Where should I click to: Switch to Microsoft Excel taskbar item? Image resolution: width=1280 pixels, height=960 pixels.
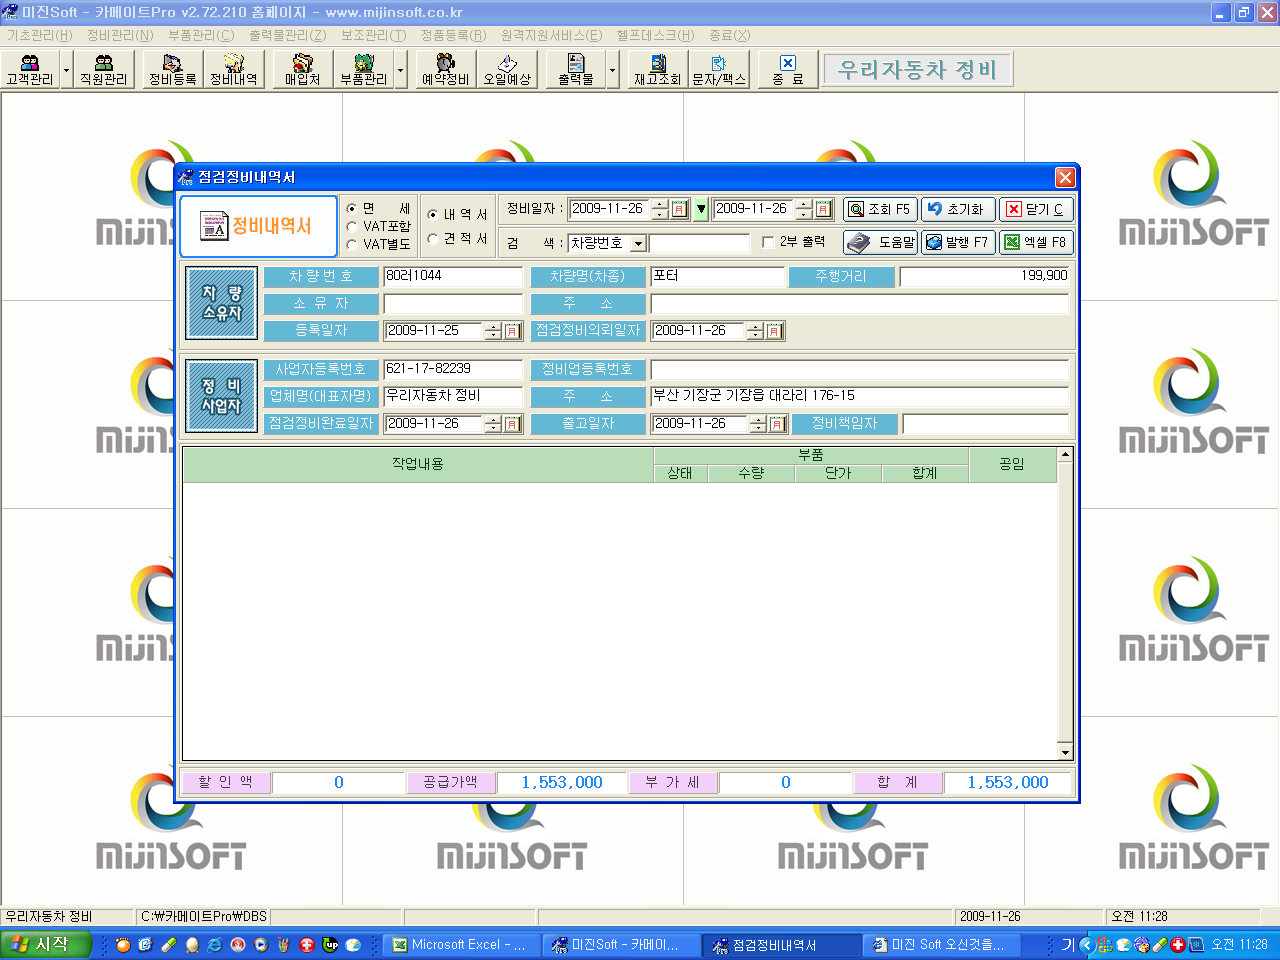click(459, 944)
